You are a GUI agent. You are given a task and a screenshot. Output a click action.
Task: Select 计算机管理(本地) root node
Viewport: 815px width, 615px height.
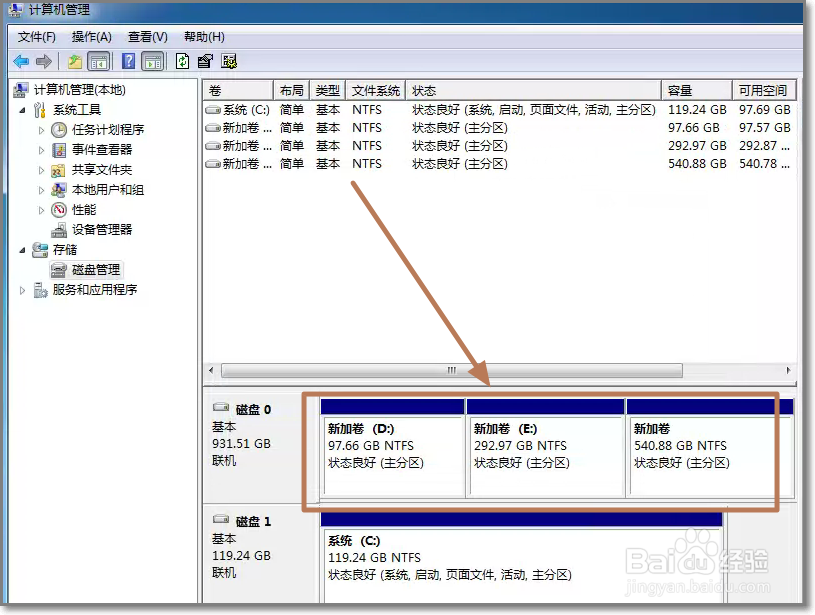[80, 90]
